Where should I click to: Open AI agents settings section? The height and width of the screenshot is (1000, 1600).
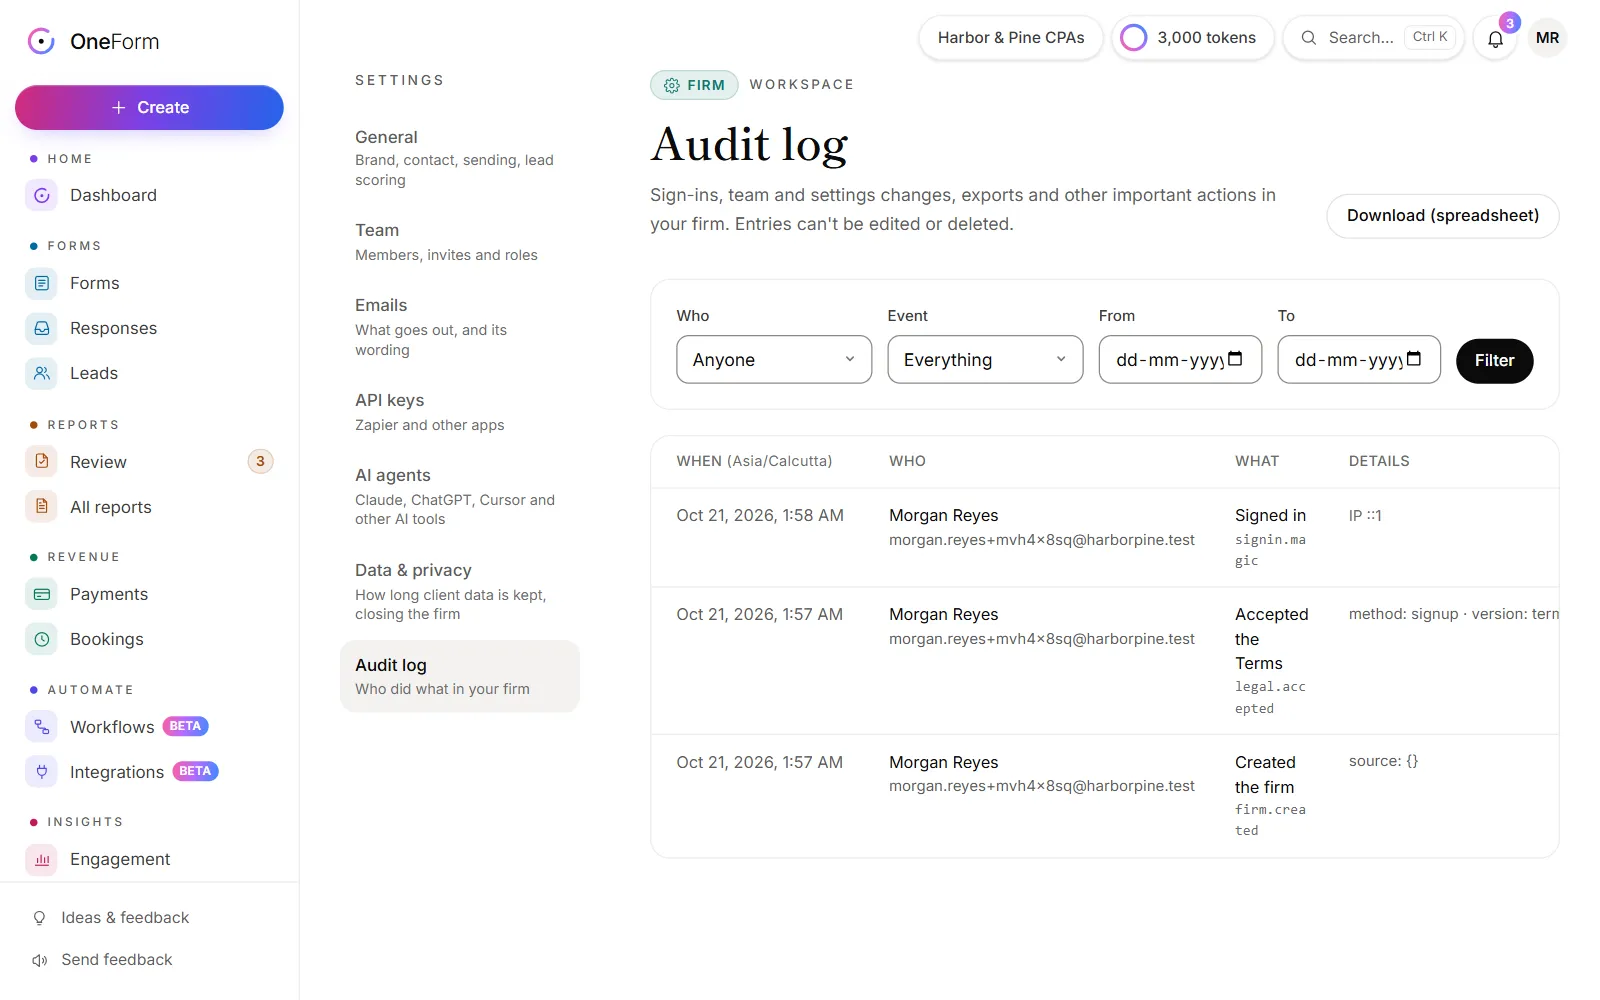point(460,497)
